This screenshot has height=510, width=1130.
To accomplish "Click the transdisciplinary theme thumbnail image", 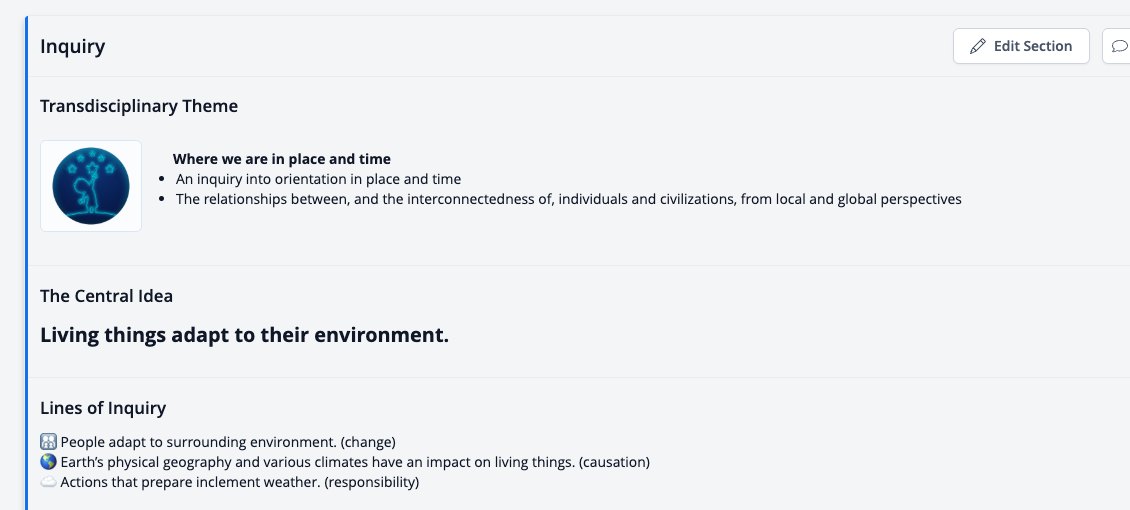I will [x=91, y=186].
